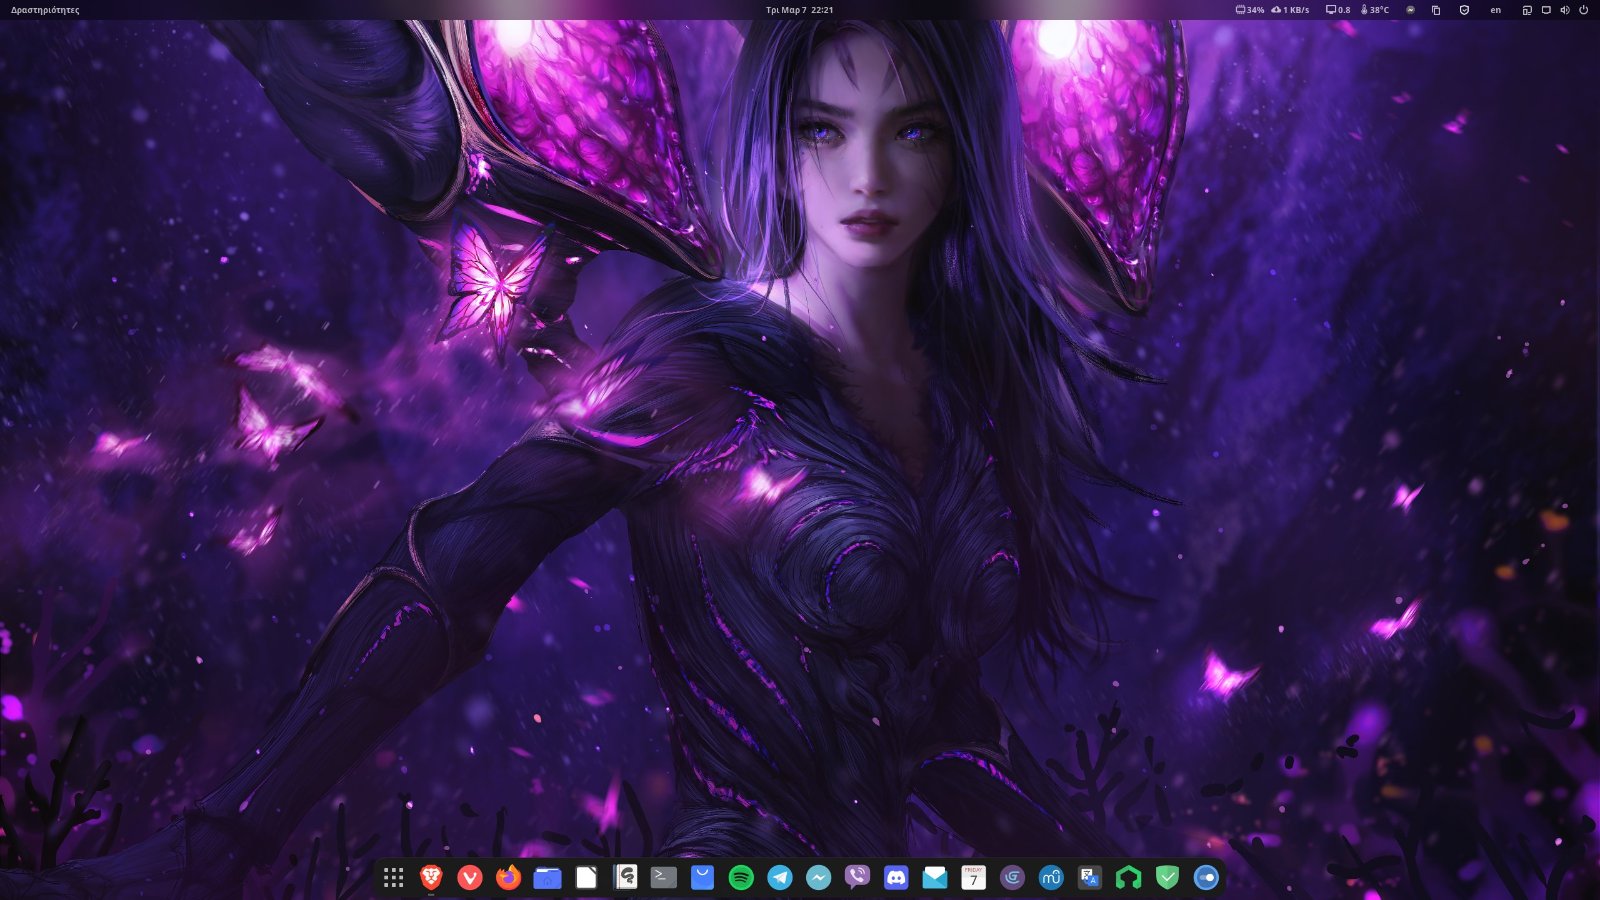Image resolution: width=1600 pixels, height=900 pixels.
Task: Switch keyboard layout via en indicator
Action: pos(1495,10)
